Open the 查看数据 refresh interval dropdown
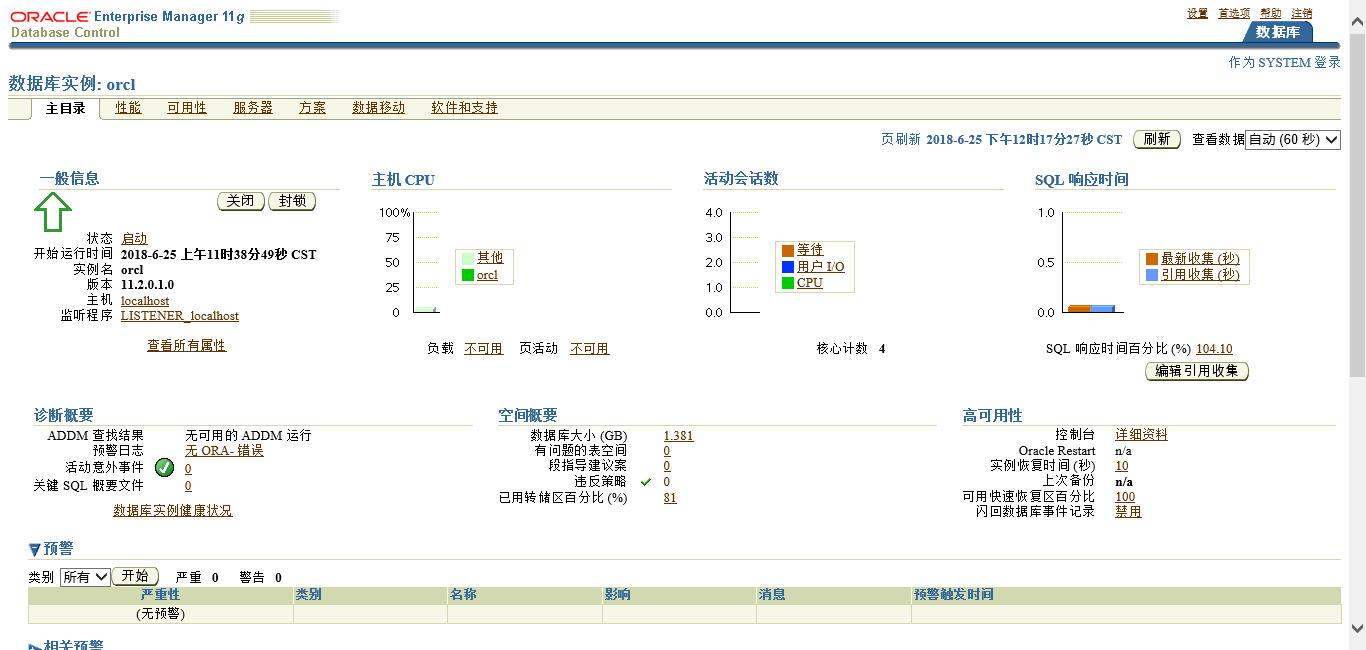1366x650 pixels. 1293,140
